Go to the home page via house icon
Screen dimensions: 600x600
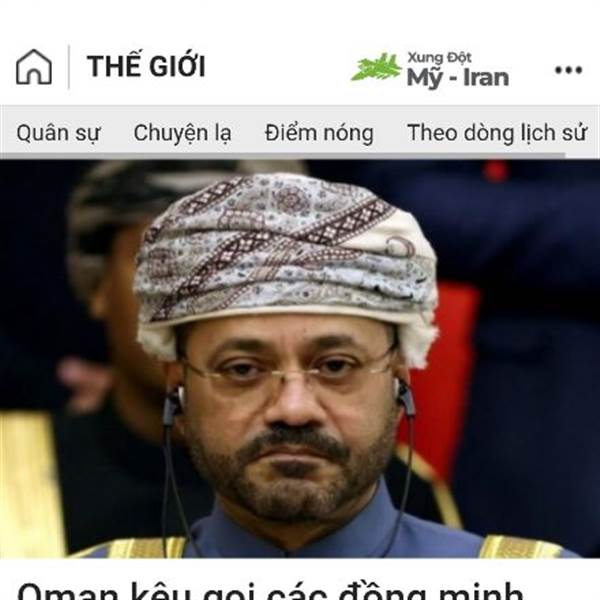pos(34,67)
